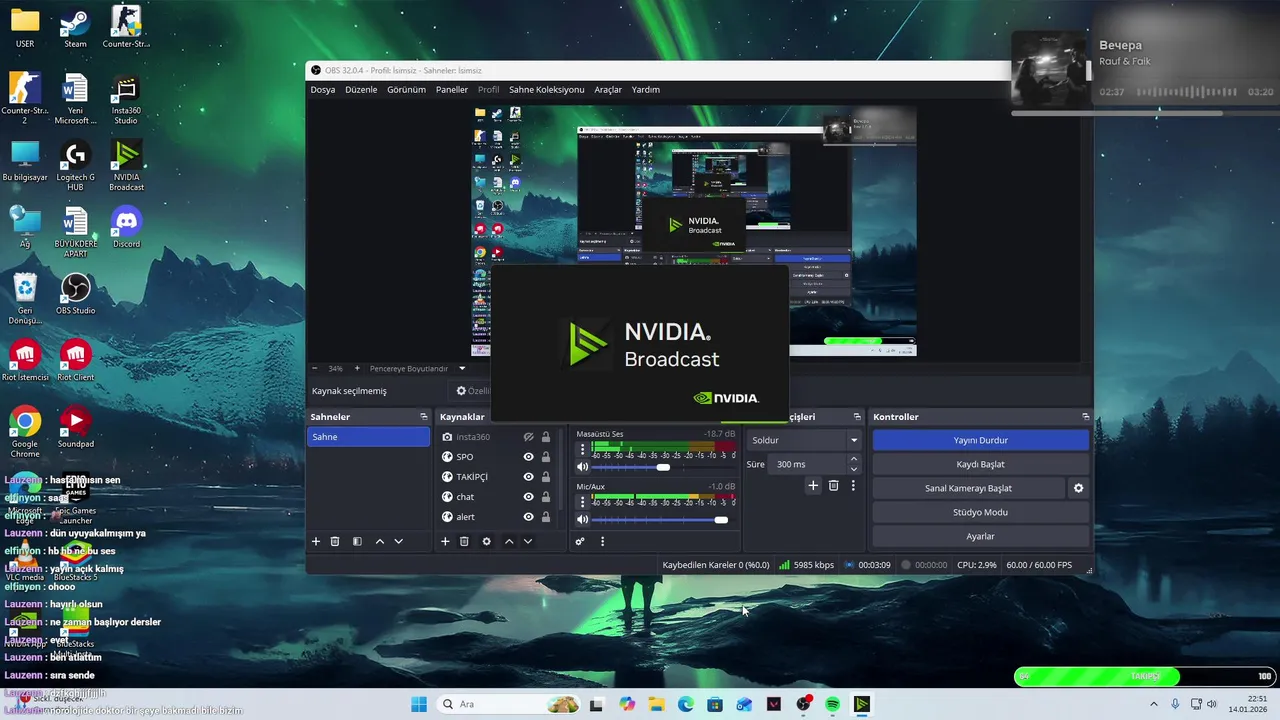Expand hidden system tray icons chevron

tap(1153, 704)
